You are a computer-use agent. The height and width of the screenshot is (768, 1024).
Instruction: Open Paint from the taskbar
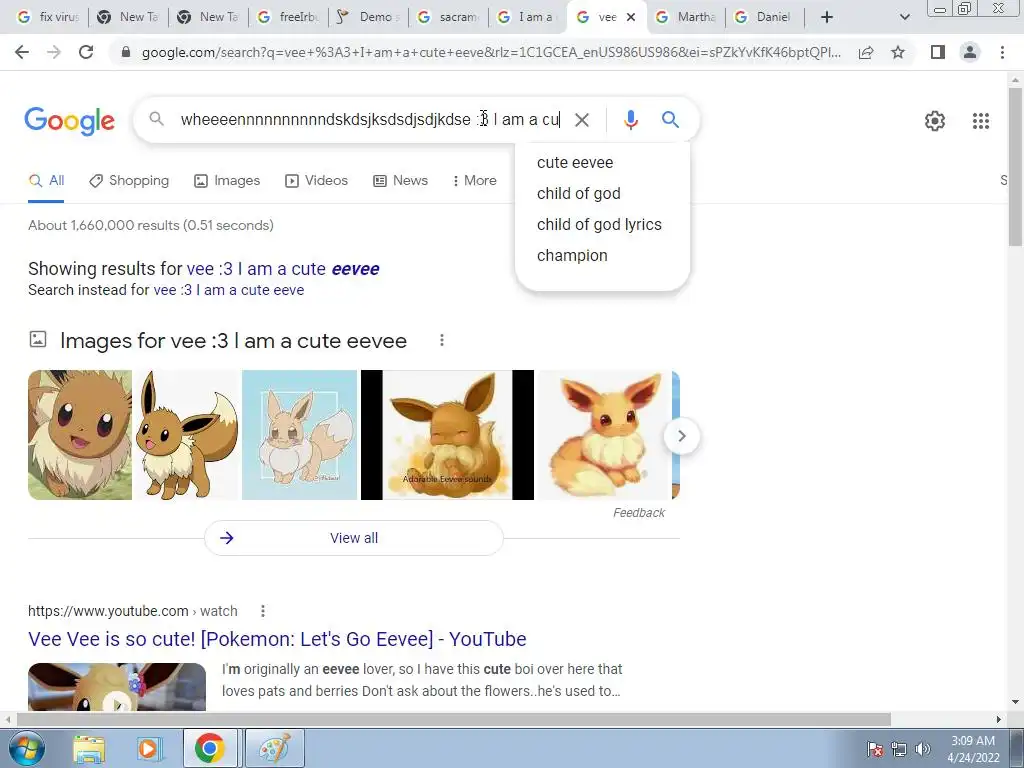tap(274, 748)
